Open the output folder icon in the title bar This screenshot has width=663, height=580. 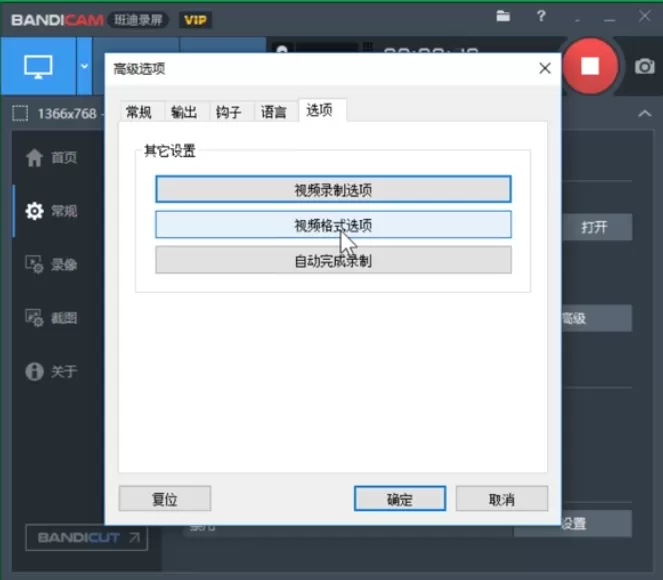503,16
